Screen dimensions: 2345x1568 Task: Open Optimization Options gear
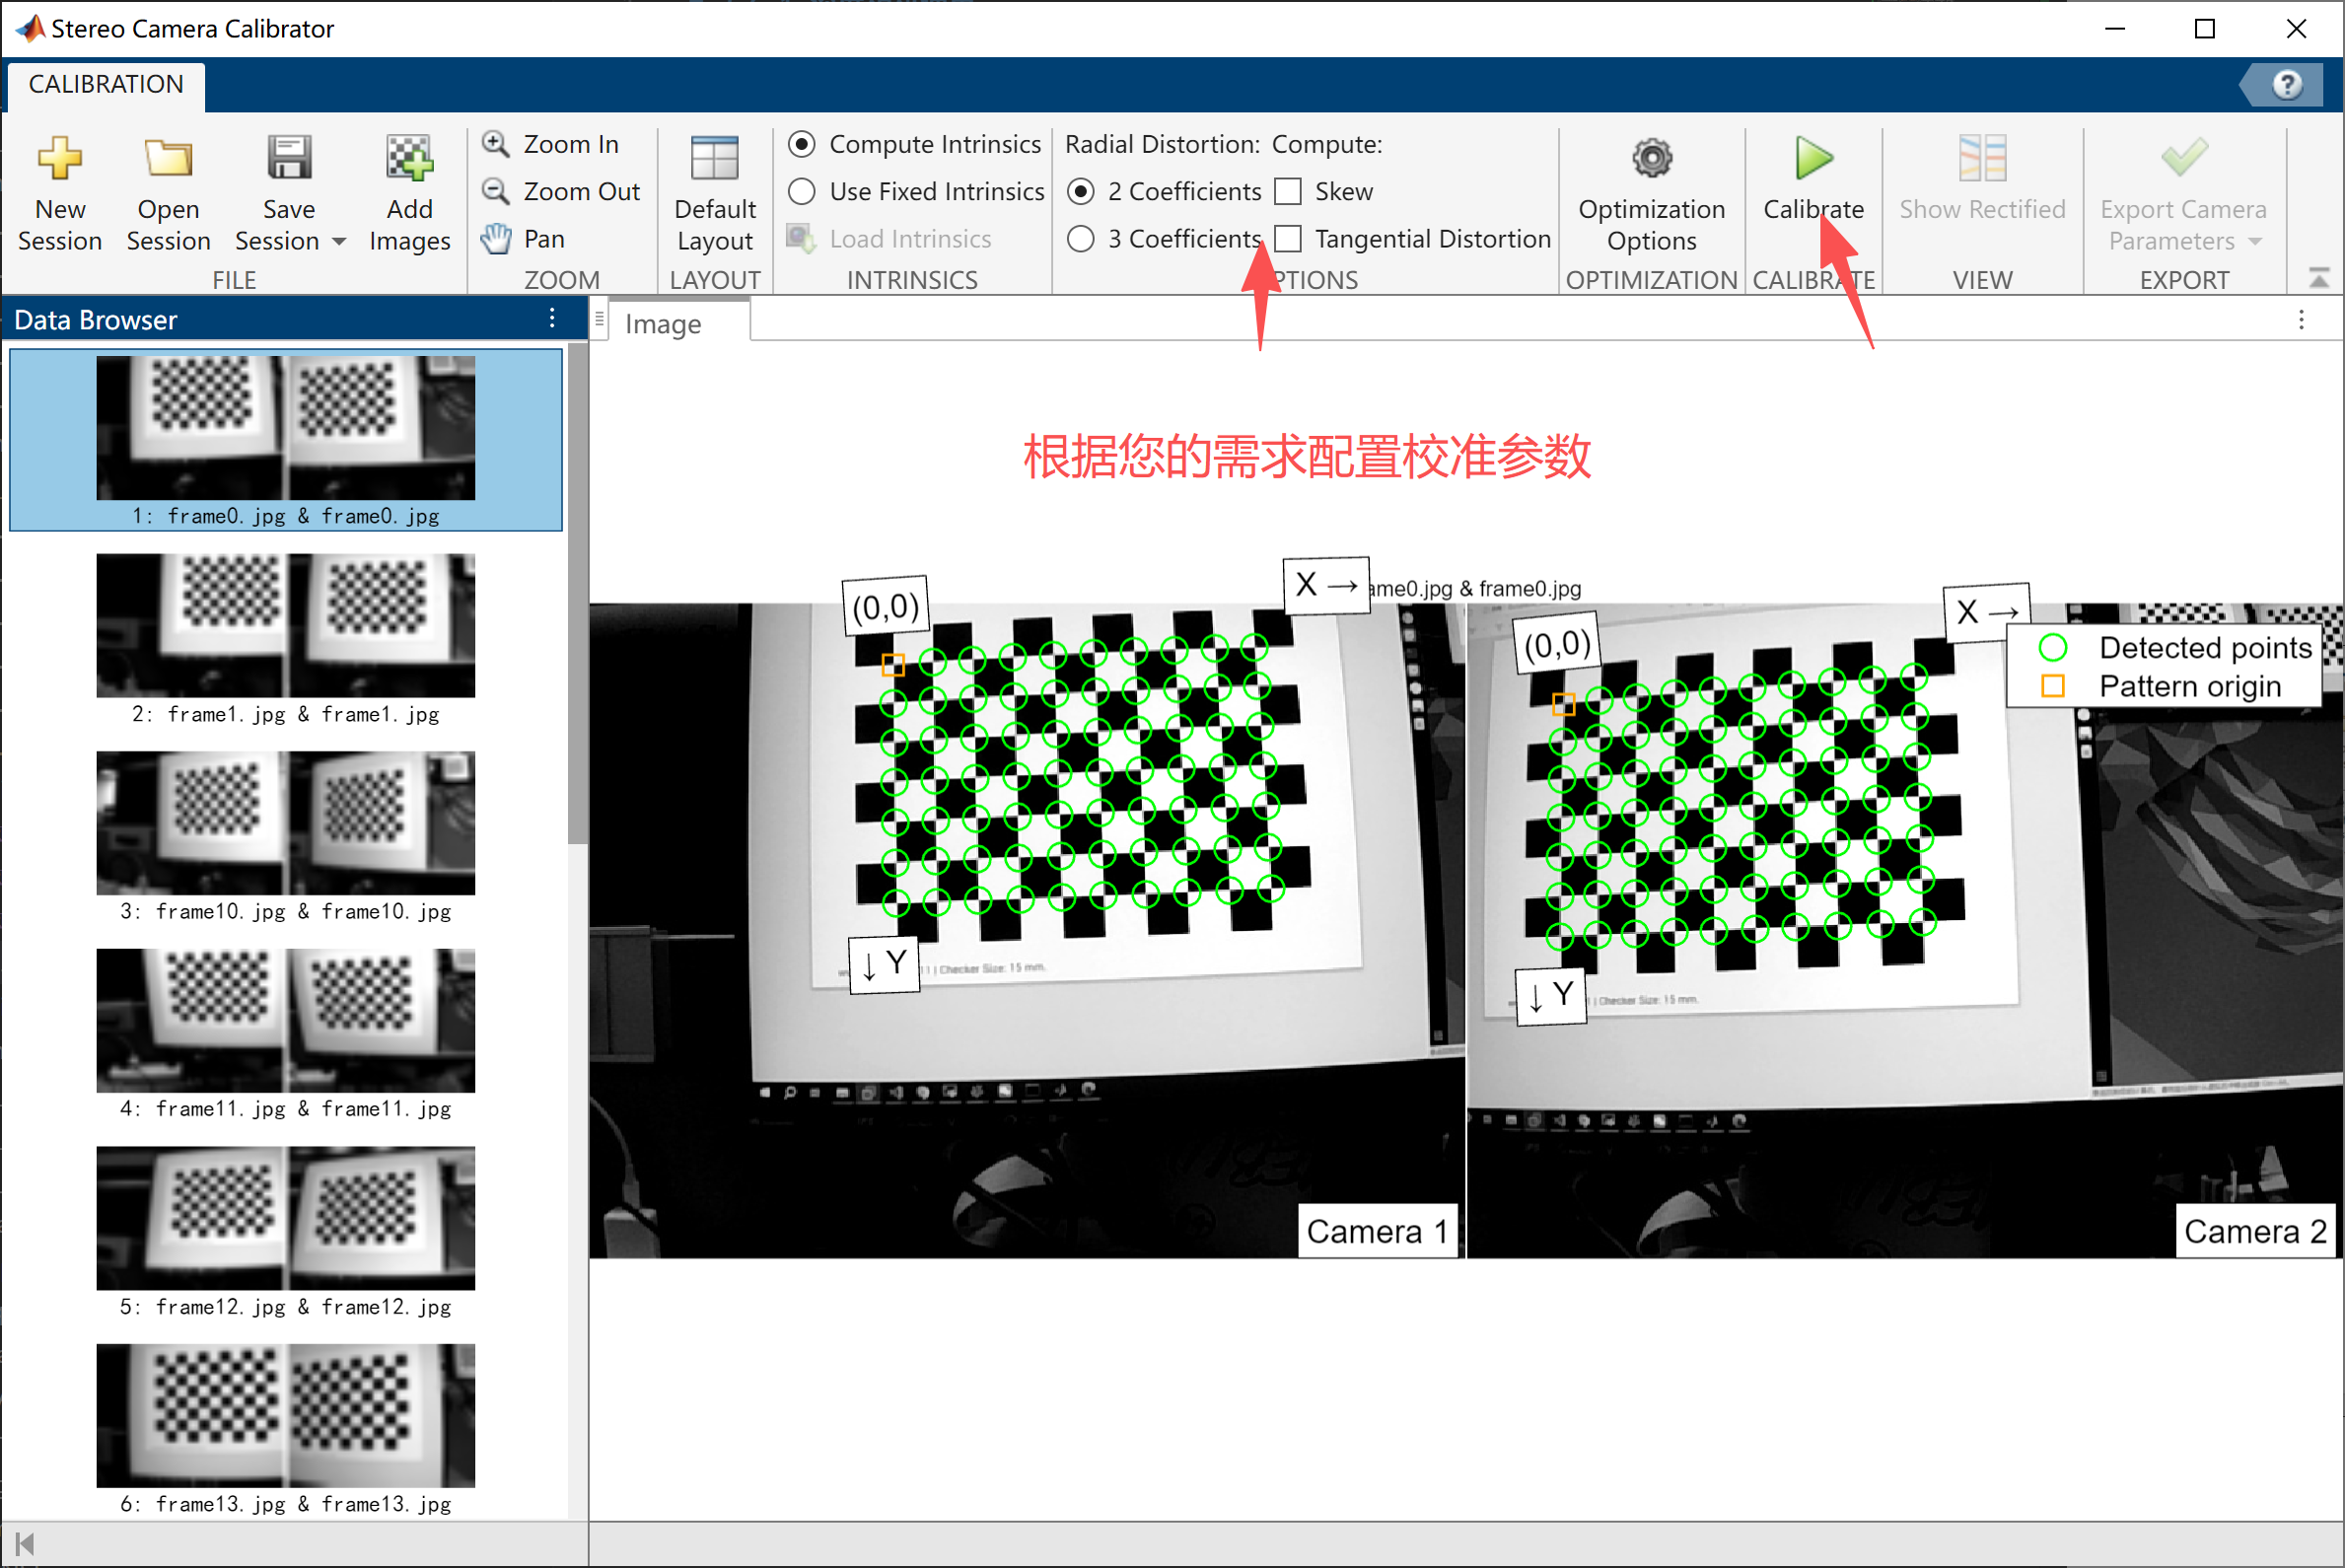[x=1651, y=158]
